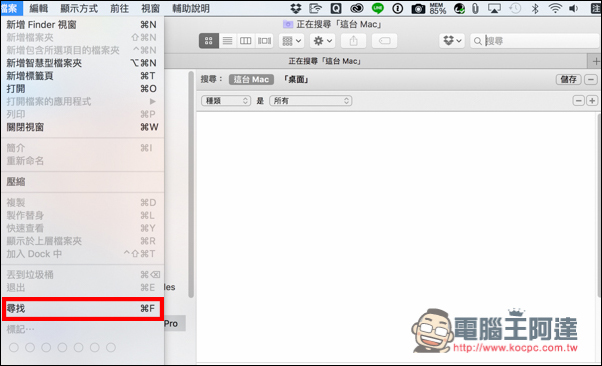Switch Finder to icon view

[209, 41]
